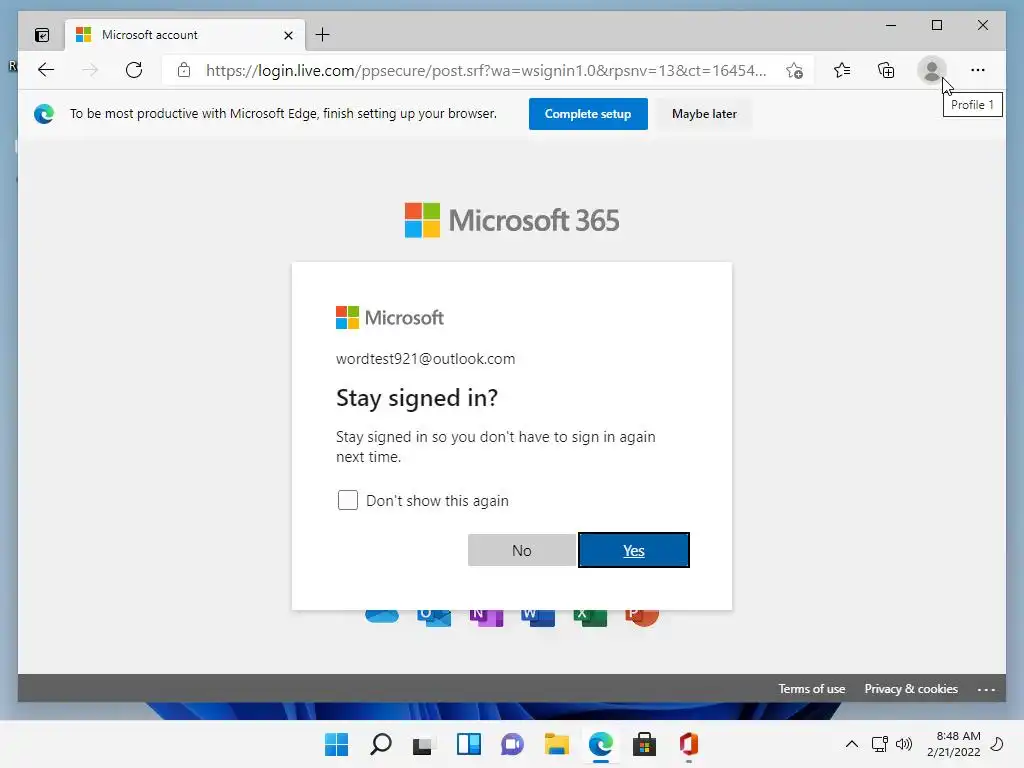Image resolution: width=1024 pixels, height=768 pixels.
Task: Check "Don't show this again"
Action: [x=347, y=500]
